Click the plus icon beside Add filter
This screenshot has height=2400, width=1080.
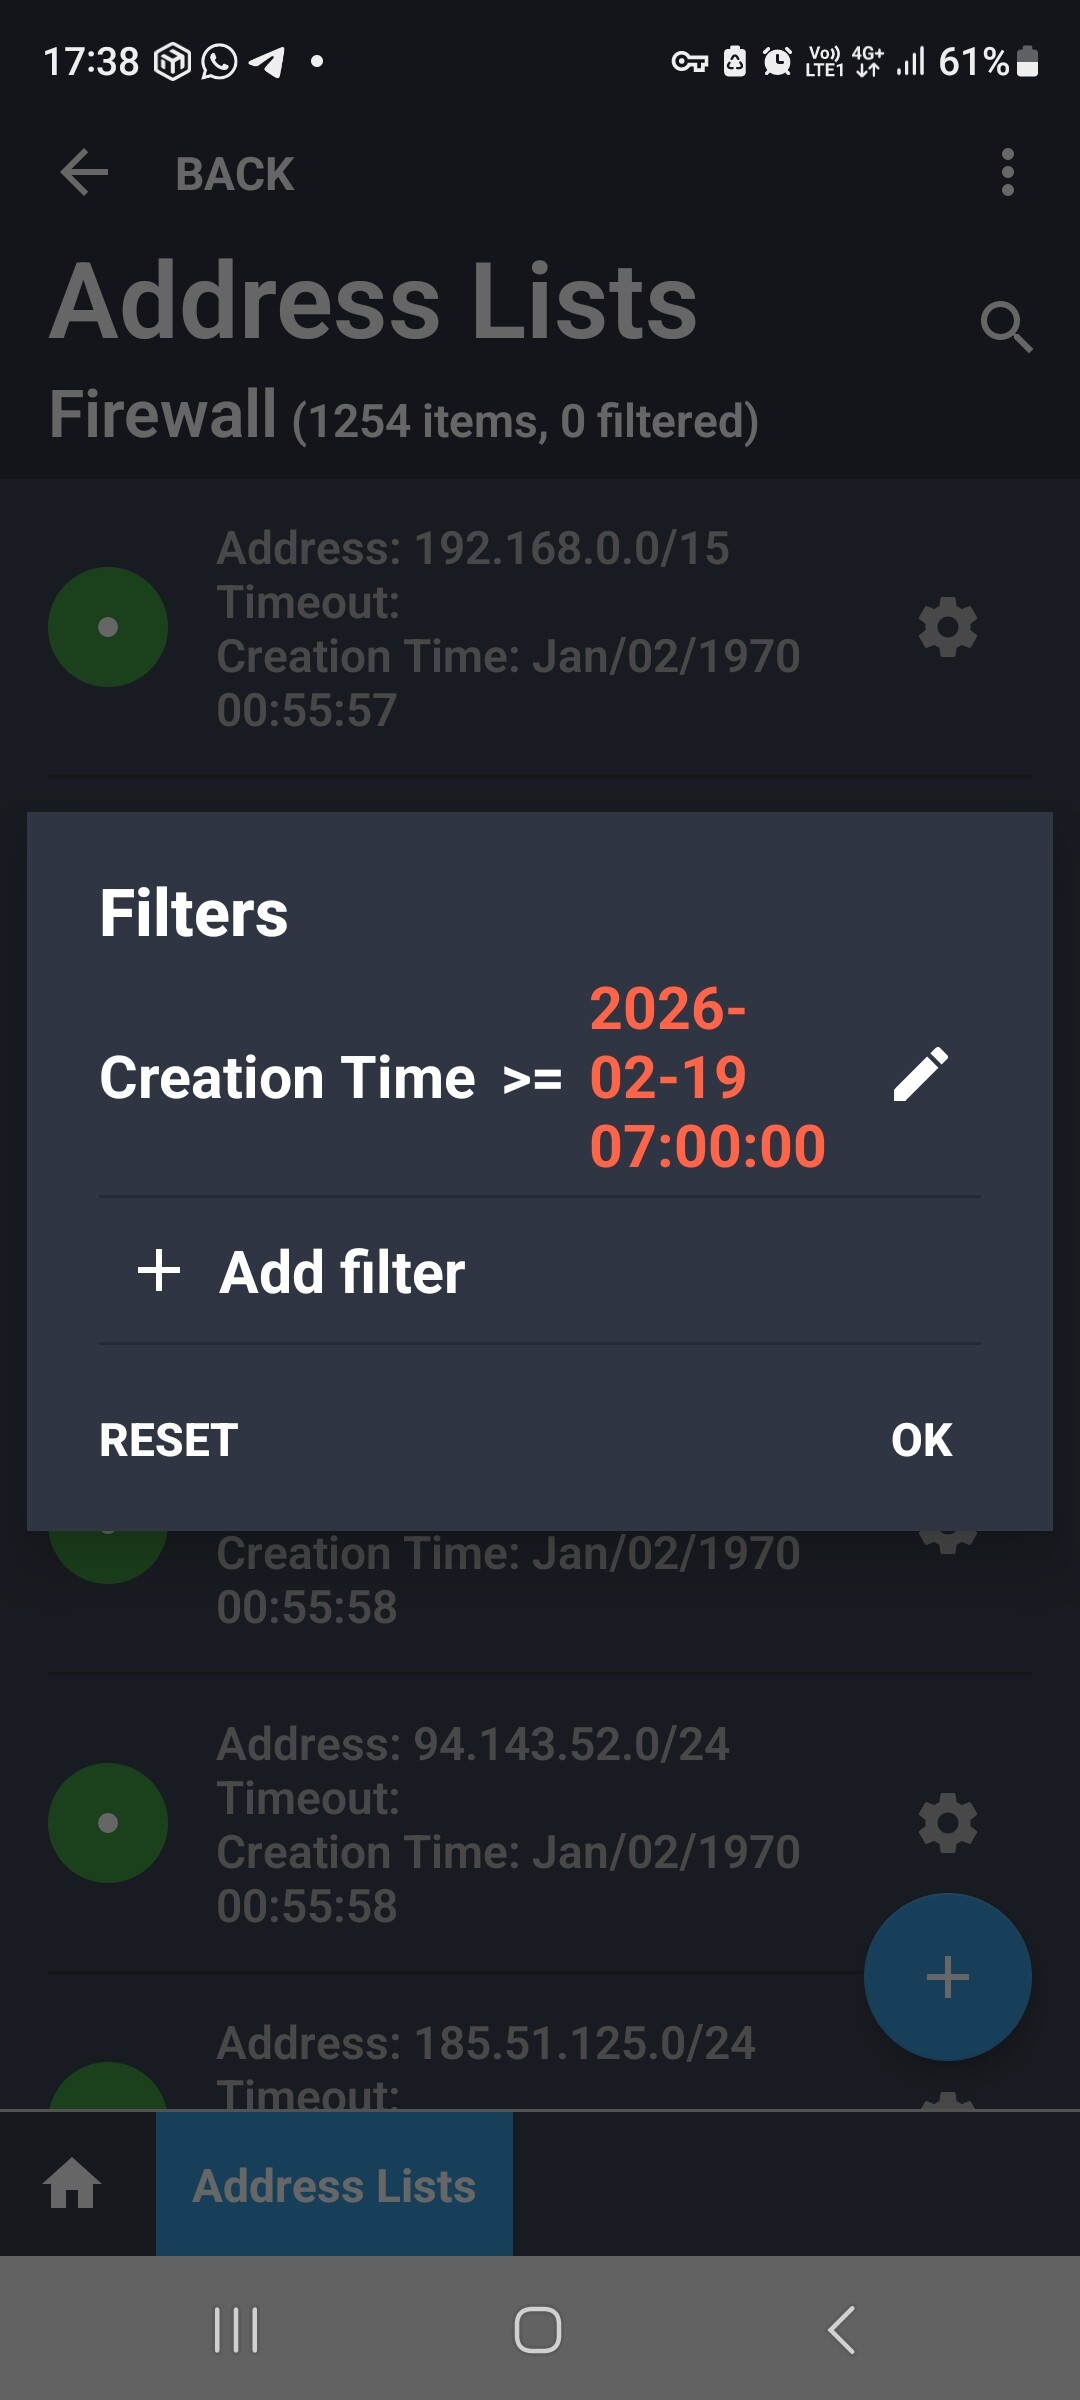coord(159,1272)
